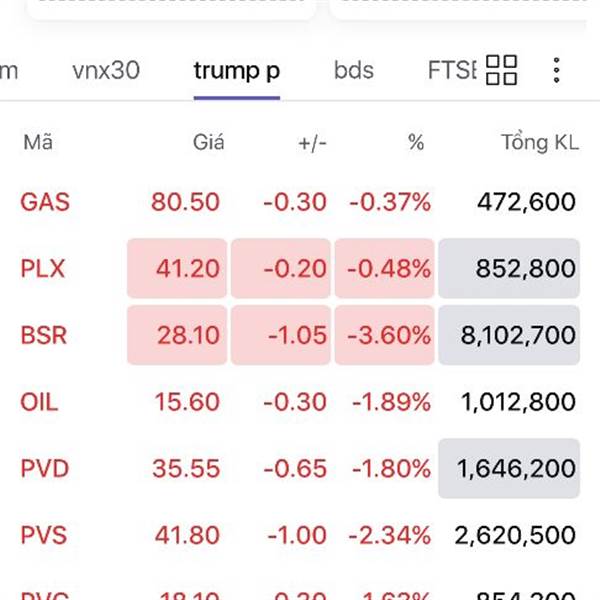
Task: Open the OIL stock ticker
Action: click(39, 402)
